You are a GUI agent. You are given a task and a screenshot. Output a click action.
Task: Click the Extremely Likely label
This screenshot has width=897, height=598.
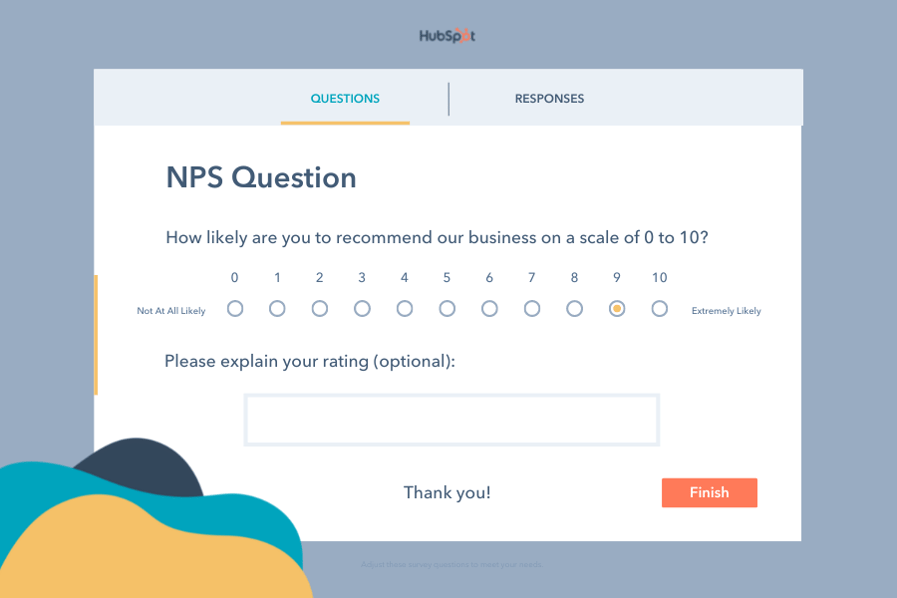tap(726, 311)
